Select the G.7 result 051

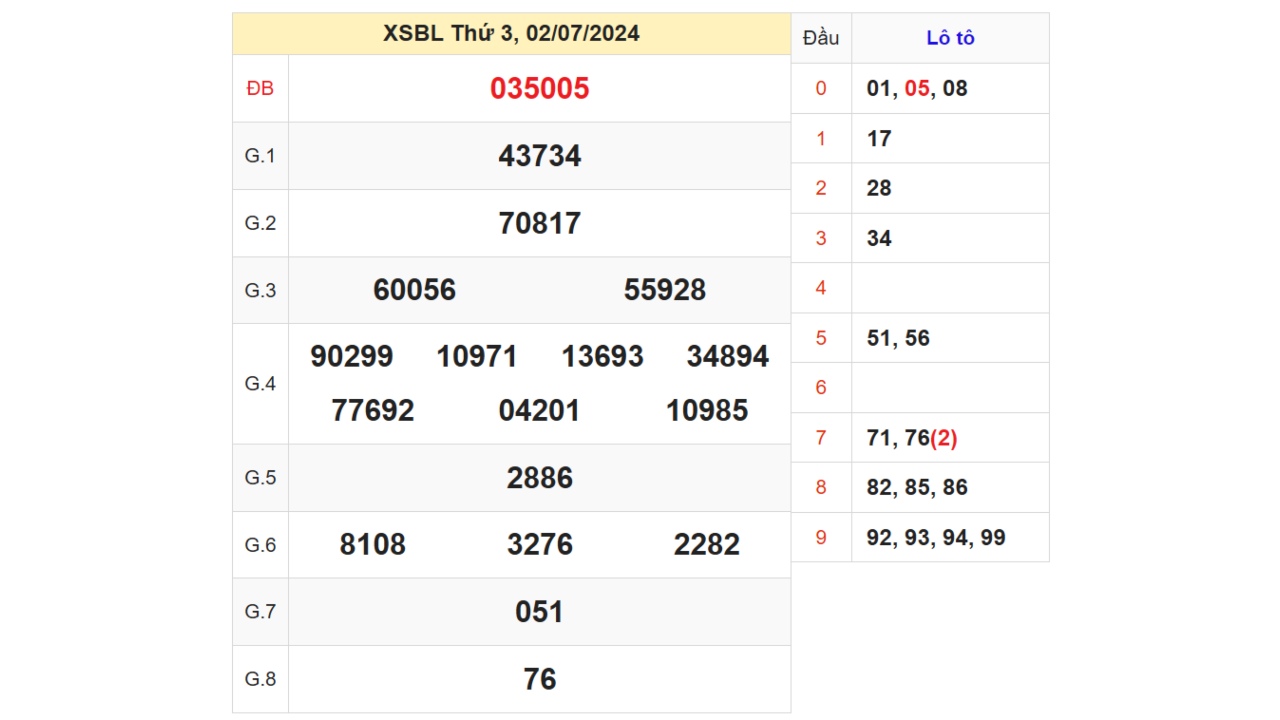click(540, 612)
